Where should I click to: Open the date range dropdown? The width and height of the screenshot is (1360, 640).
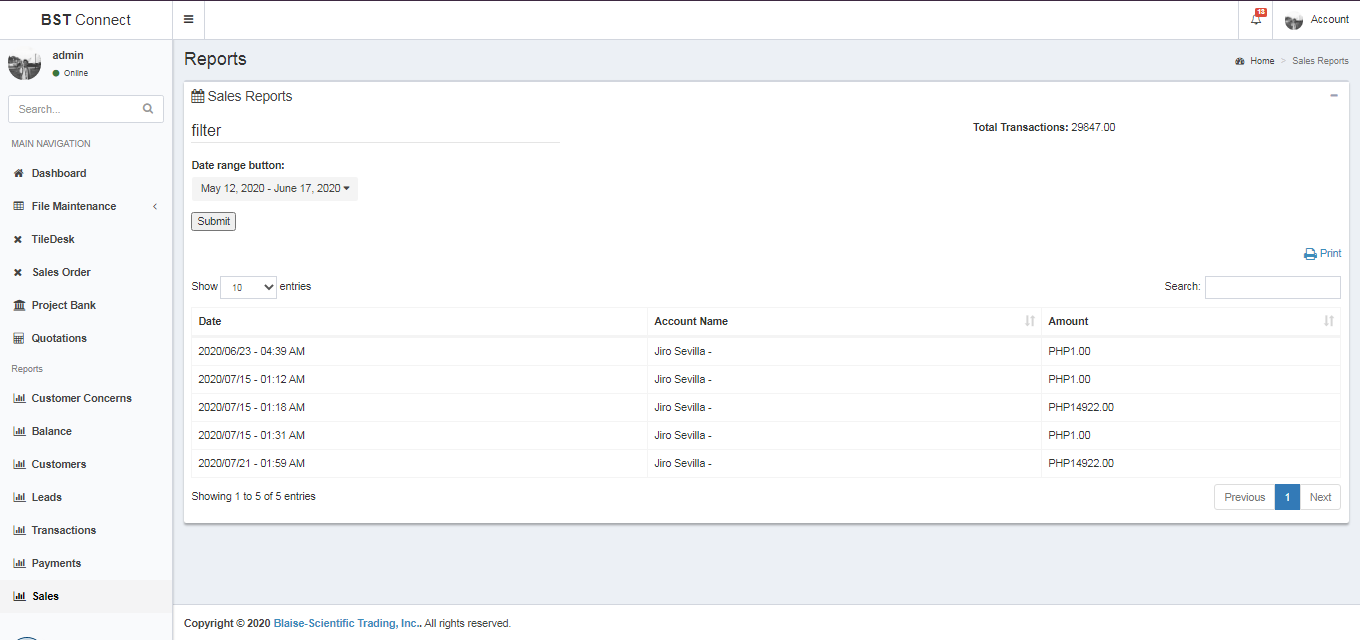(x=275, y=188)
